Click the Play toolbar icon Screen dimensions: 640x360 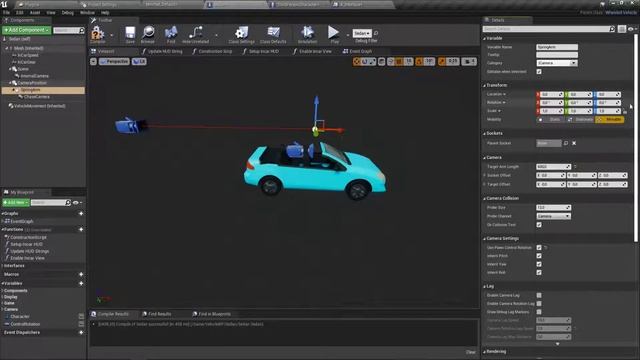pyautogui.click(x=333, y=32)
